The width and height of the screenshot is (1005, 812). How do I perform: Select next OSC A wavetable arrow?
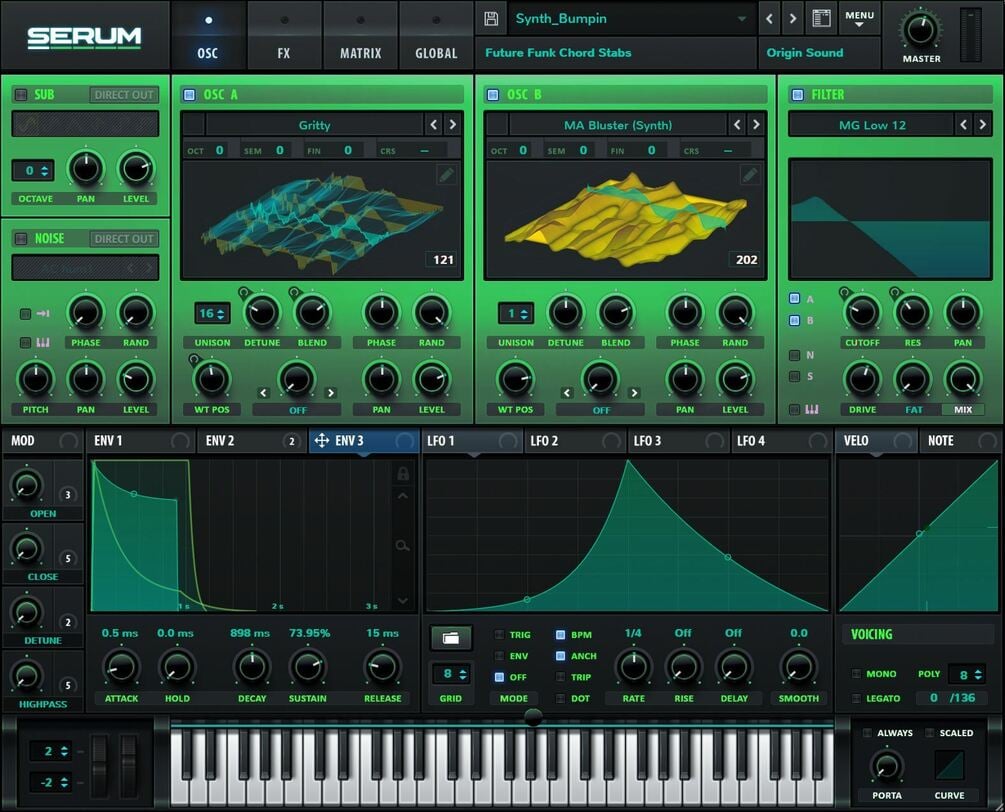pos(453,124)
